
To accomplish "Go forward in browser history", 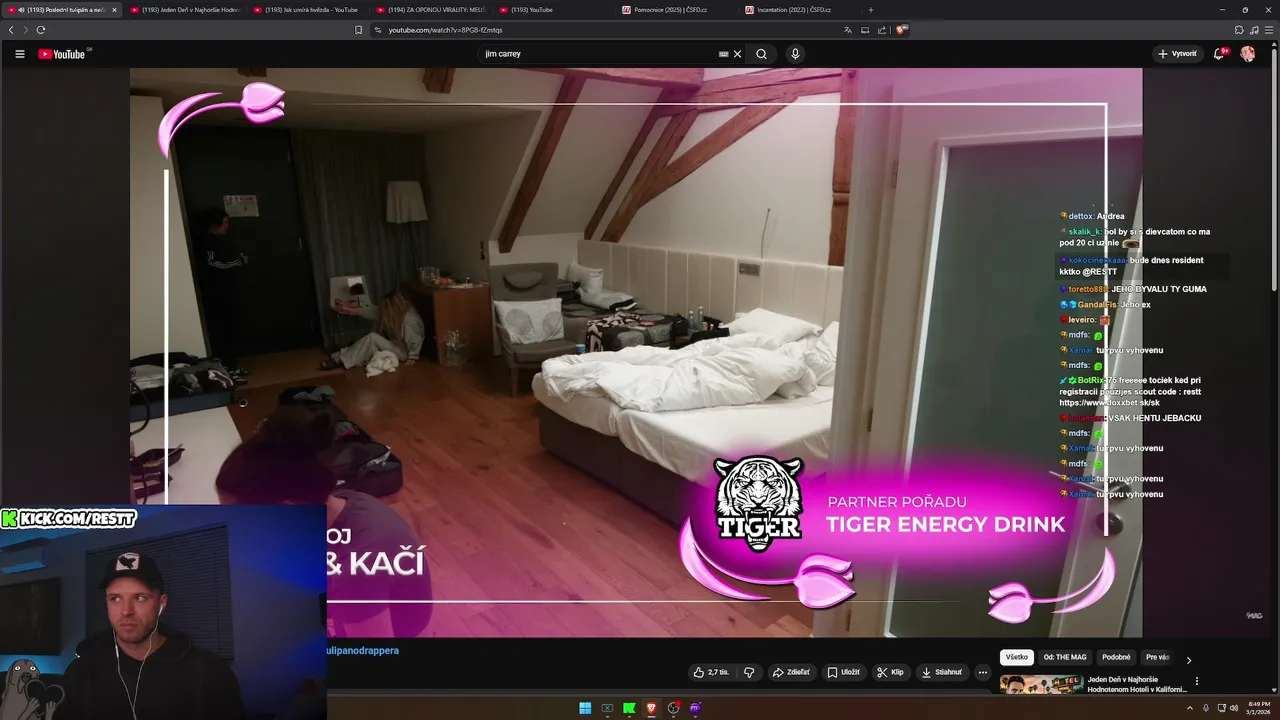I will point(26,30).
